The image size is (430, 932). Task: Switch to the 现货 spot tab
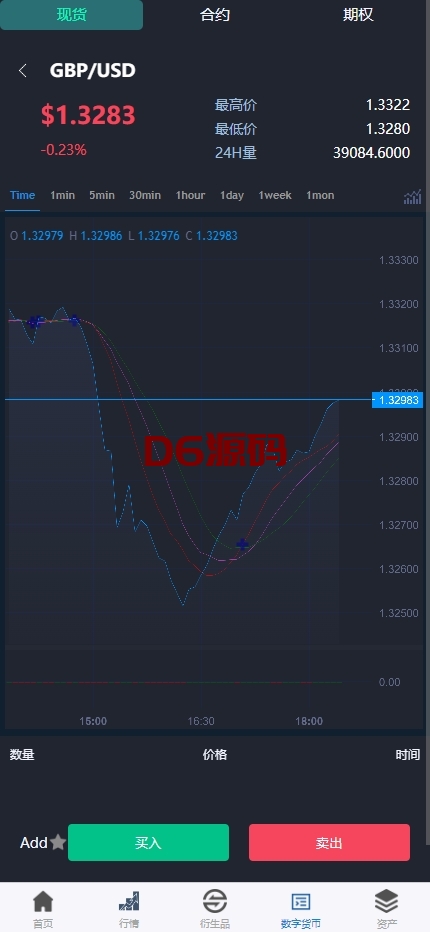click(71, 15)
